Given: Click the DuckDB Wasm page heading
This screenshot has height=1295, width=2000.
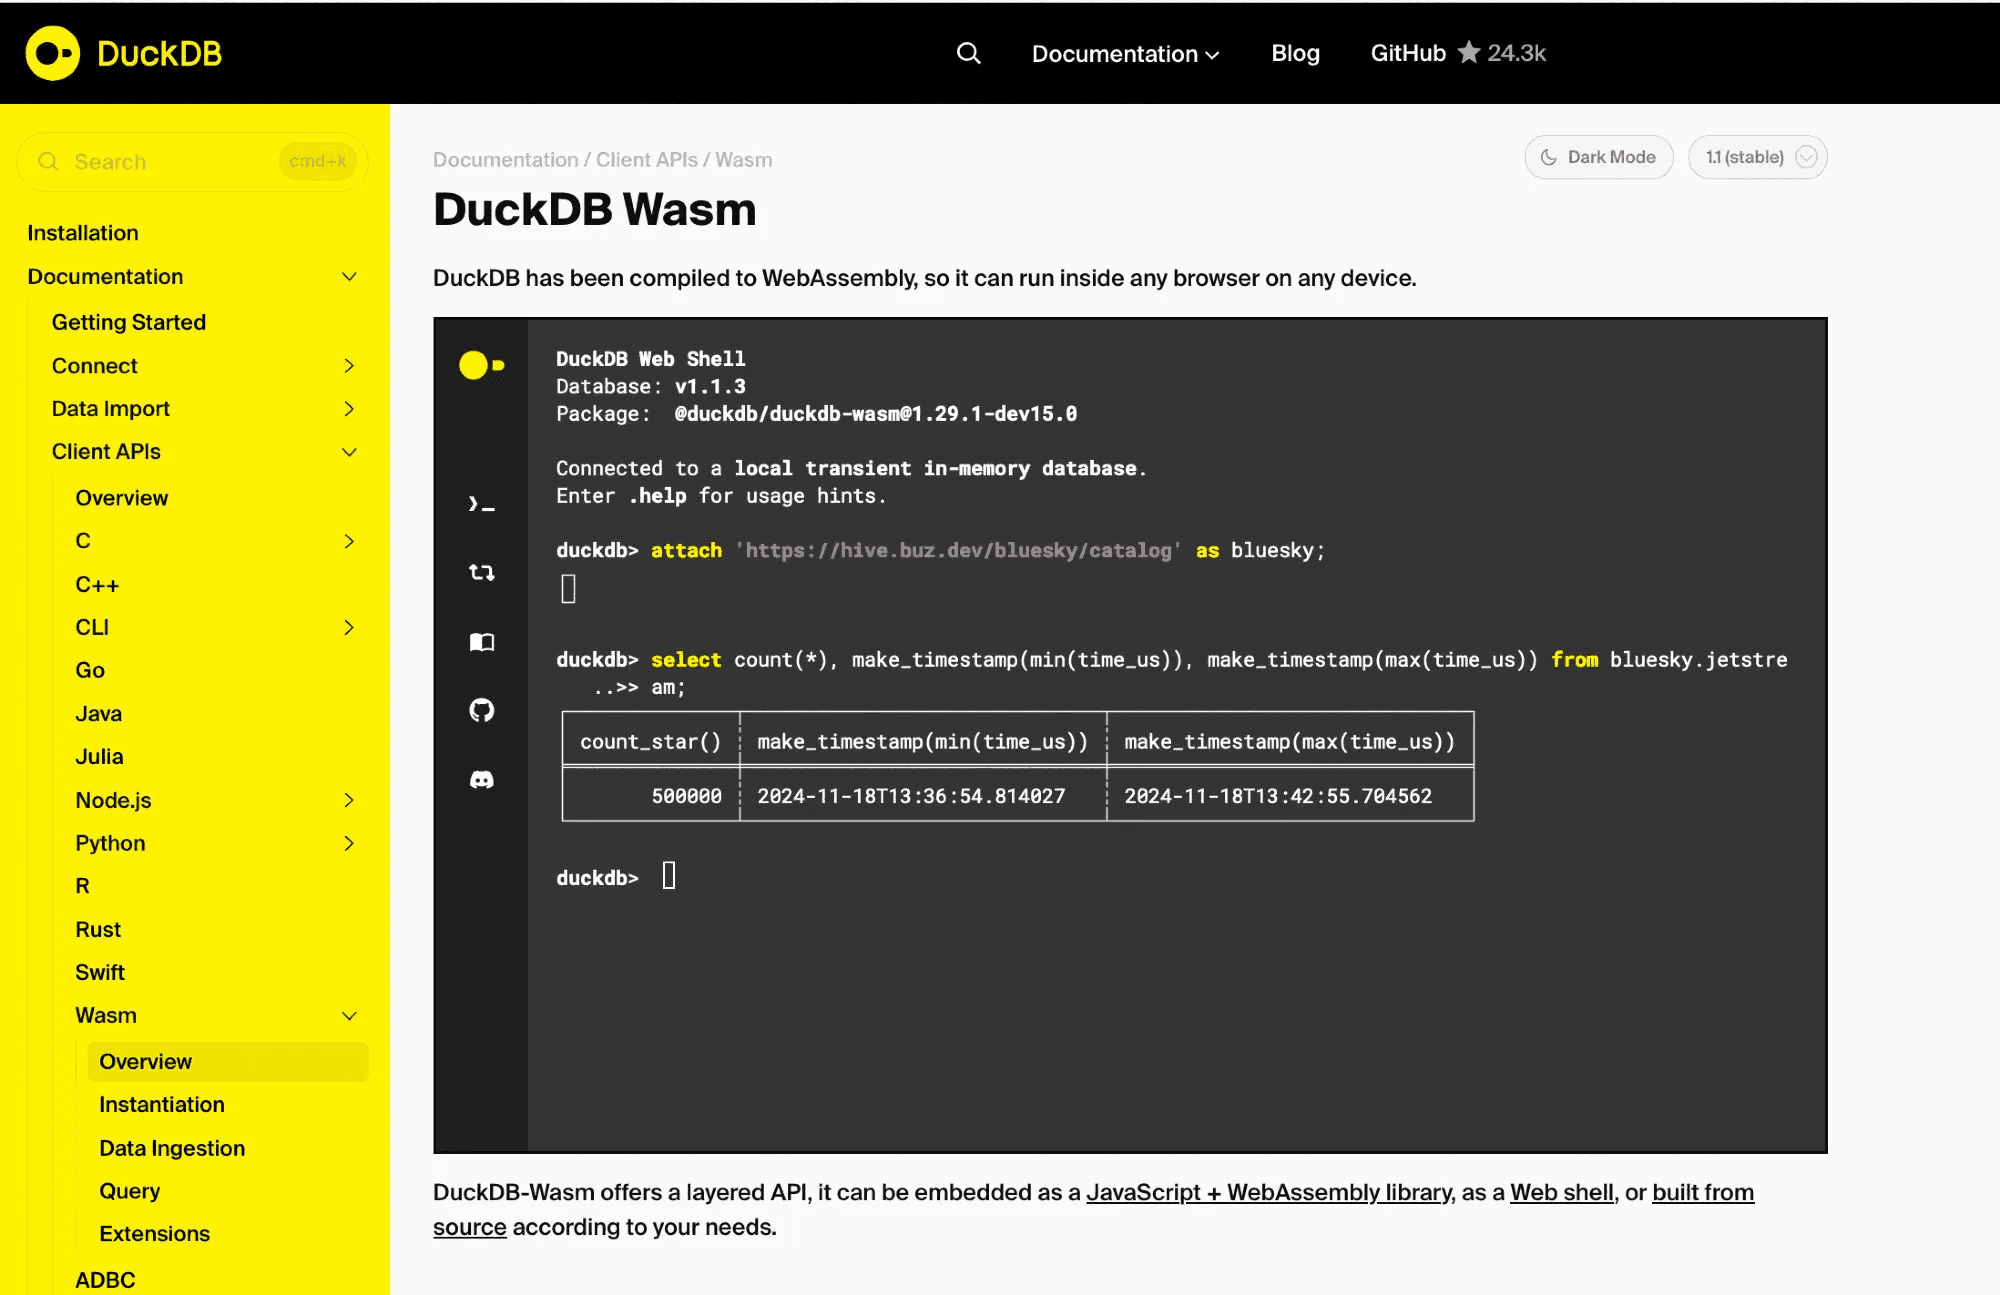Looking at the screenshot, I should pos(595,210).
